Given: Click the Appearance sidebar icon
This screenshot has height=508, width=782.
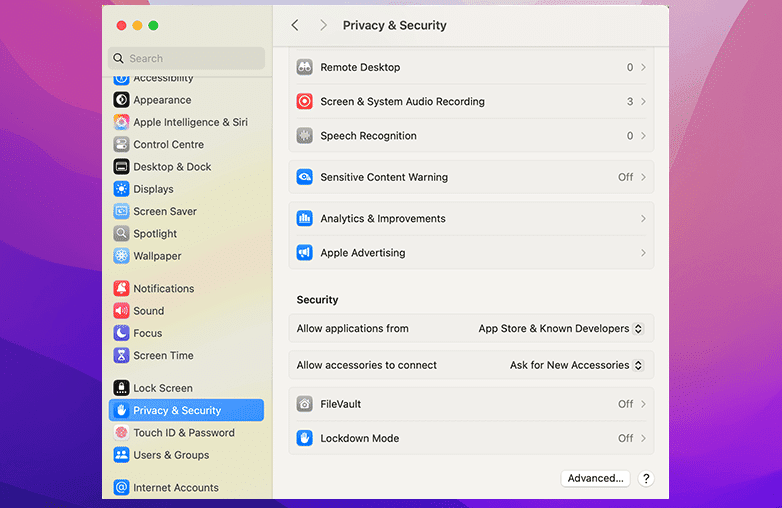Looking at the screenshot, I should click(x=121, y=100).
